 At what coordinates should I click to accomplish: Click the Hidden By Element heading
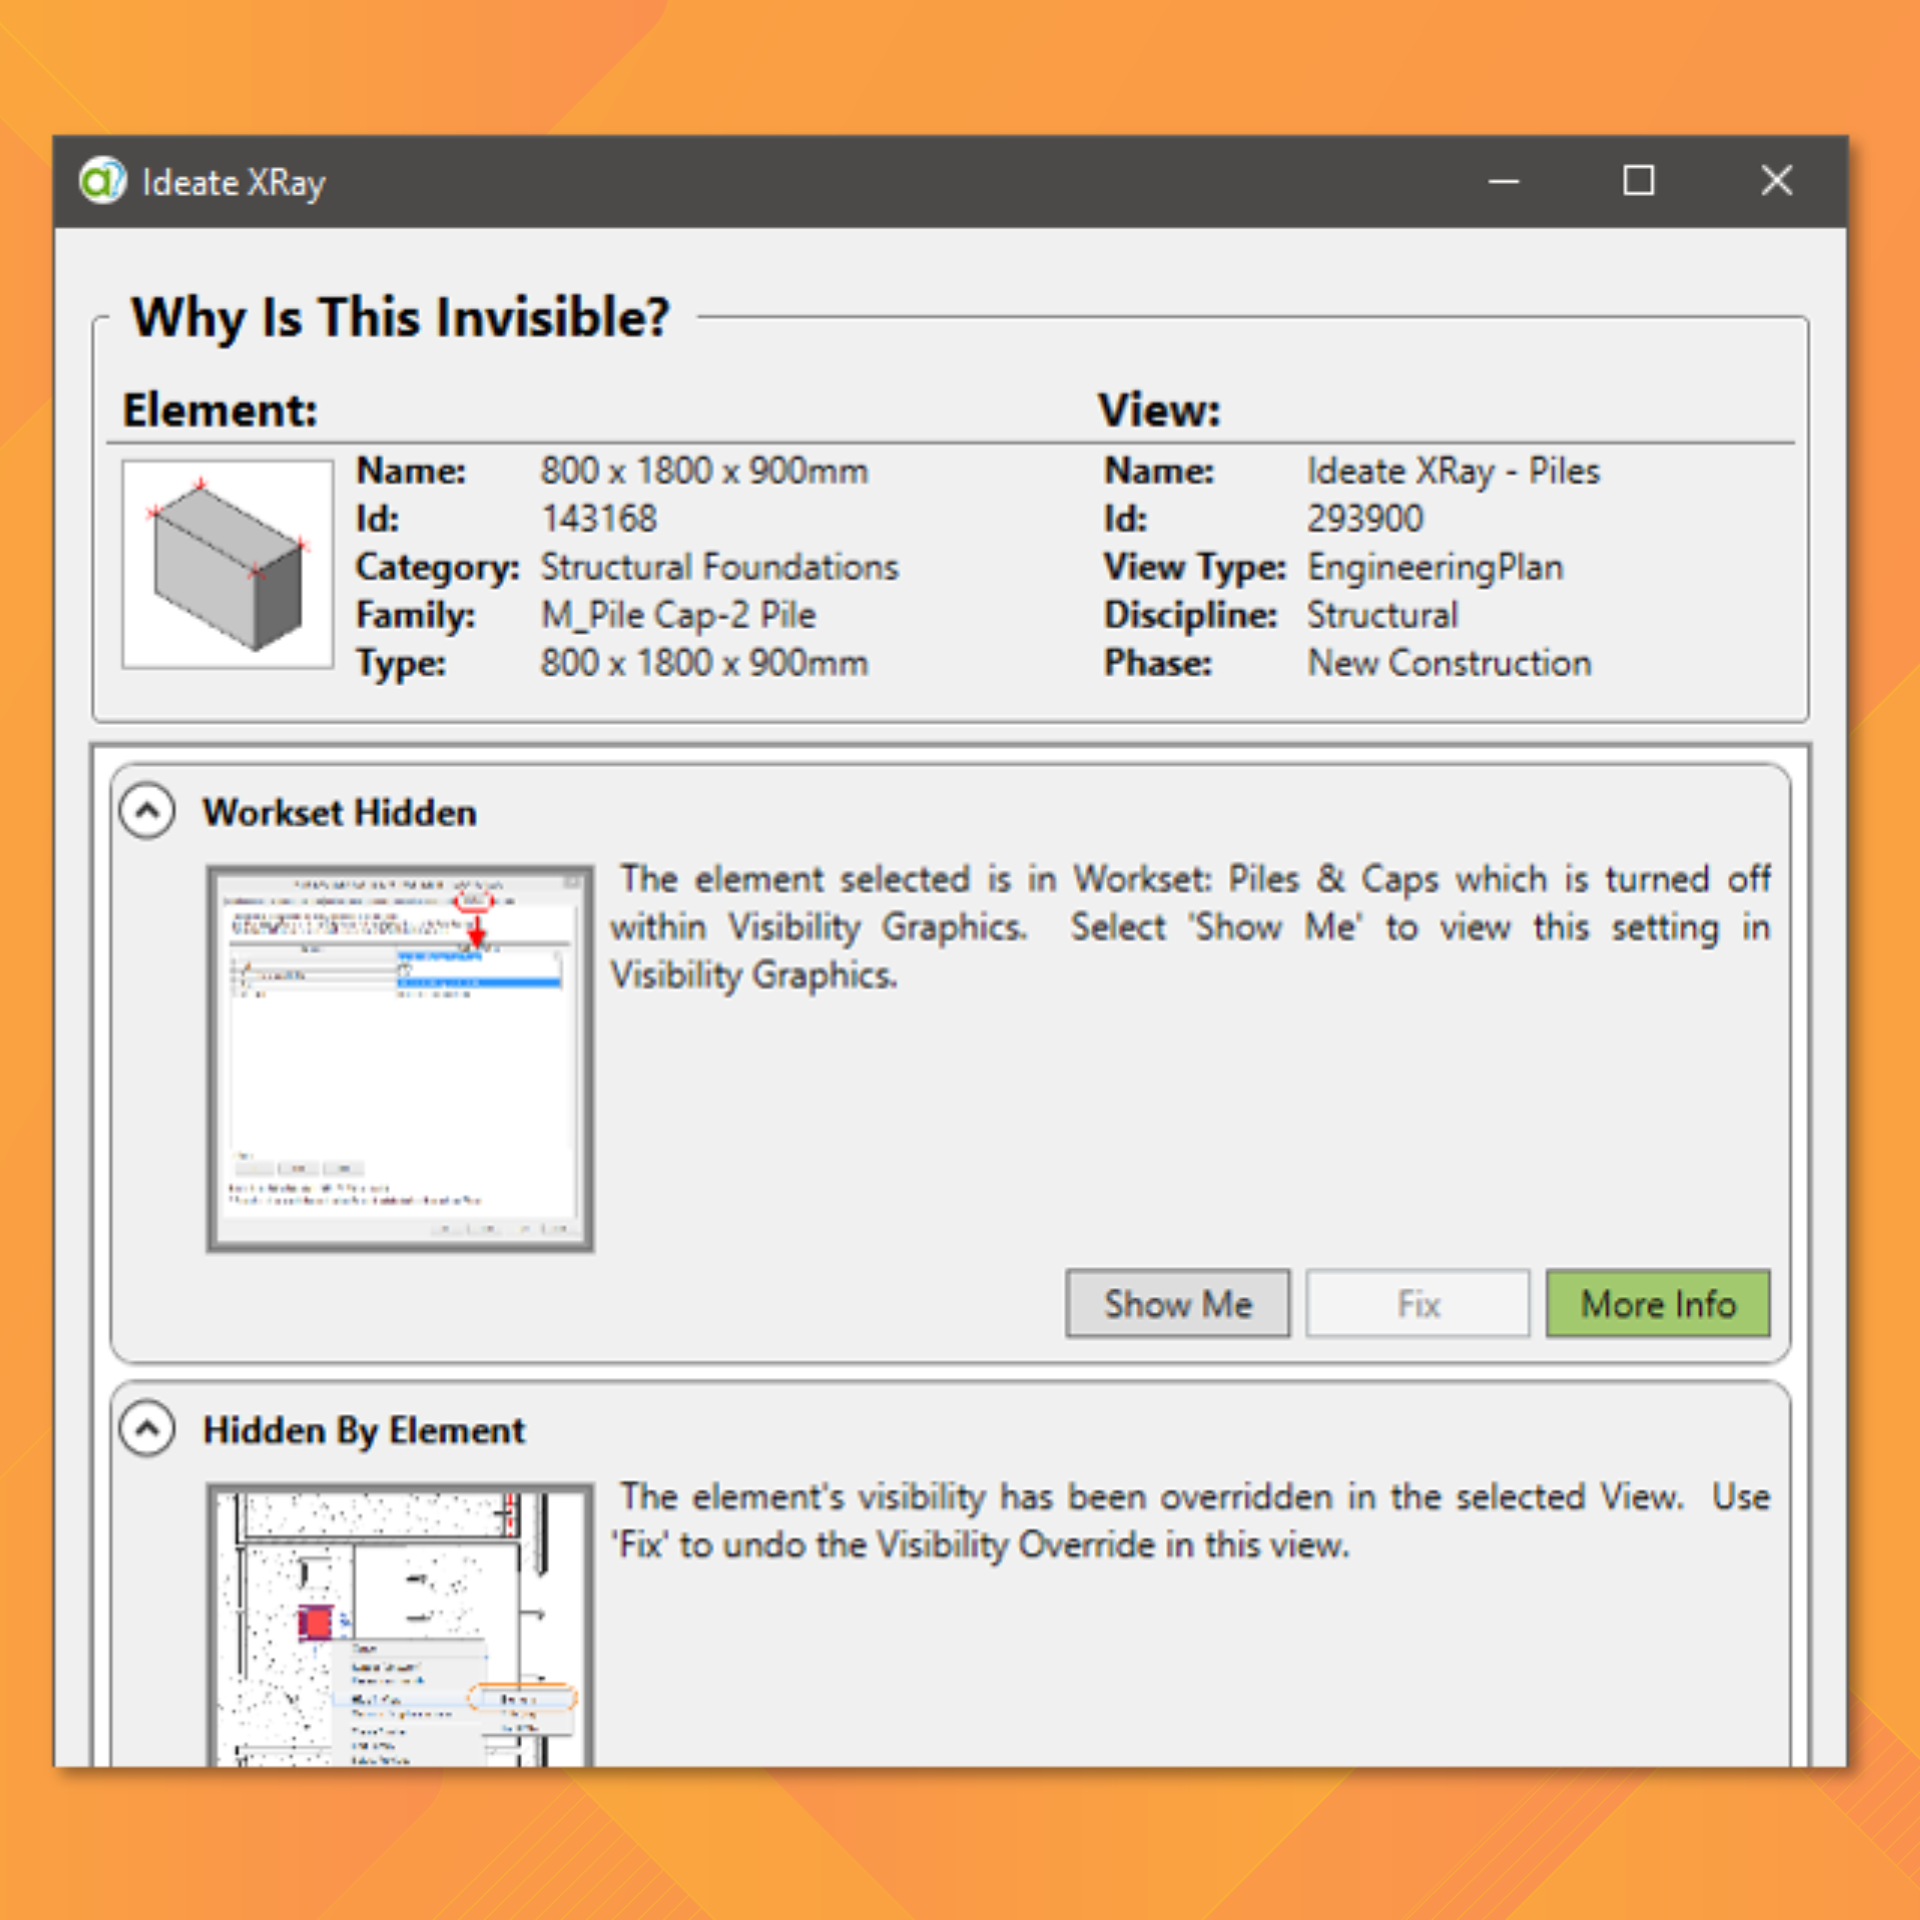[363, 1430]
